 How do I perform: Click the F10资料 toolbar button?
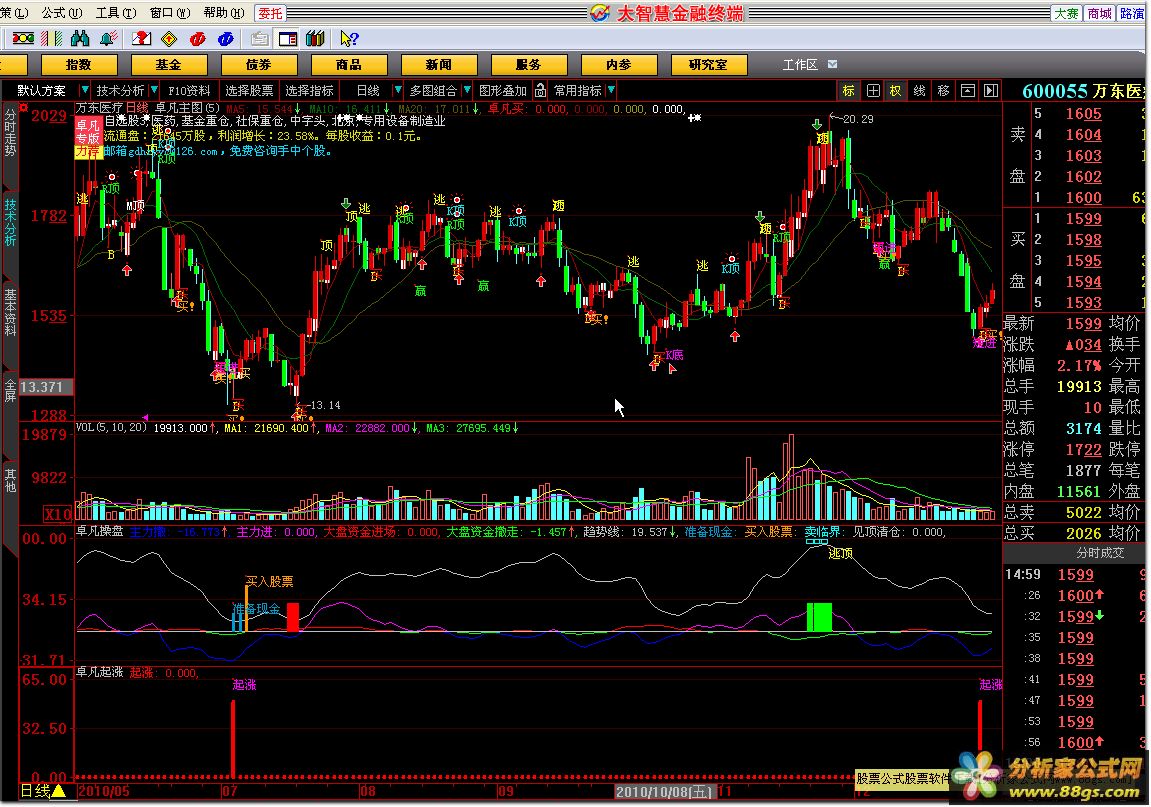pyautogui.click(x=189, y=90)
